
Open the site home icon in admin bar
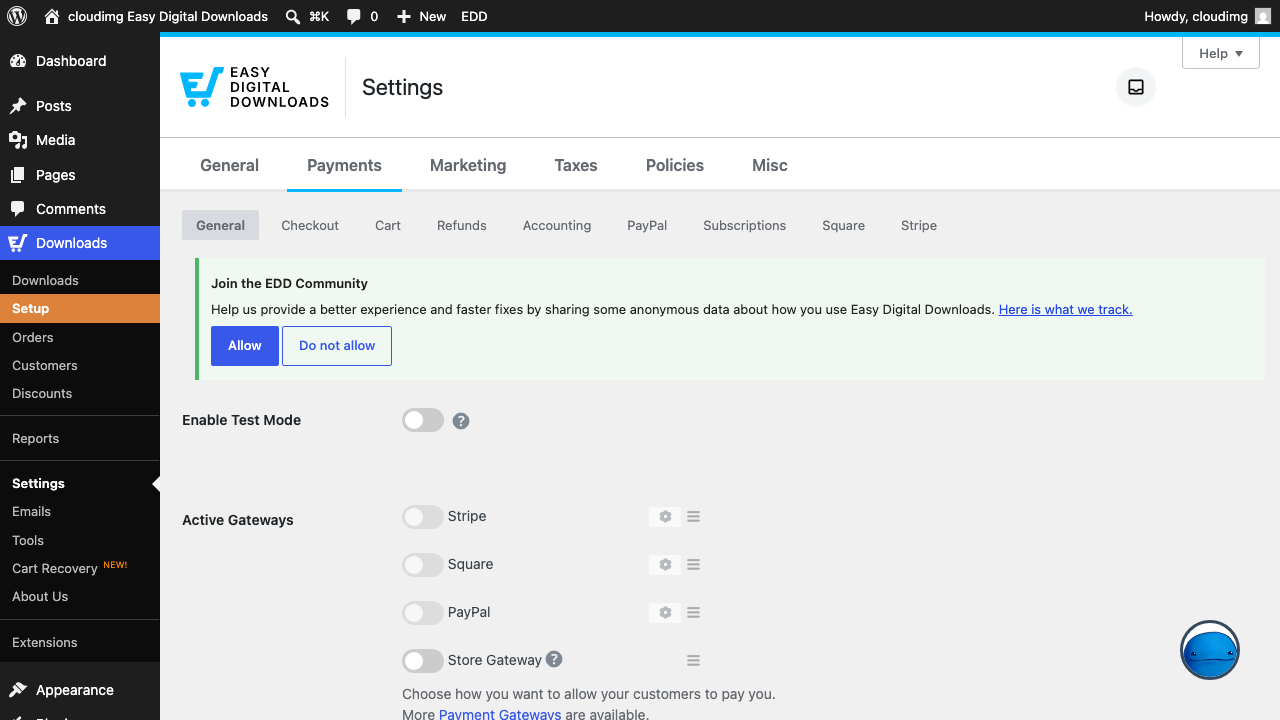point(52,16)
